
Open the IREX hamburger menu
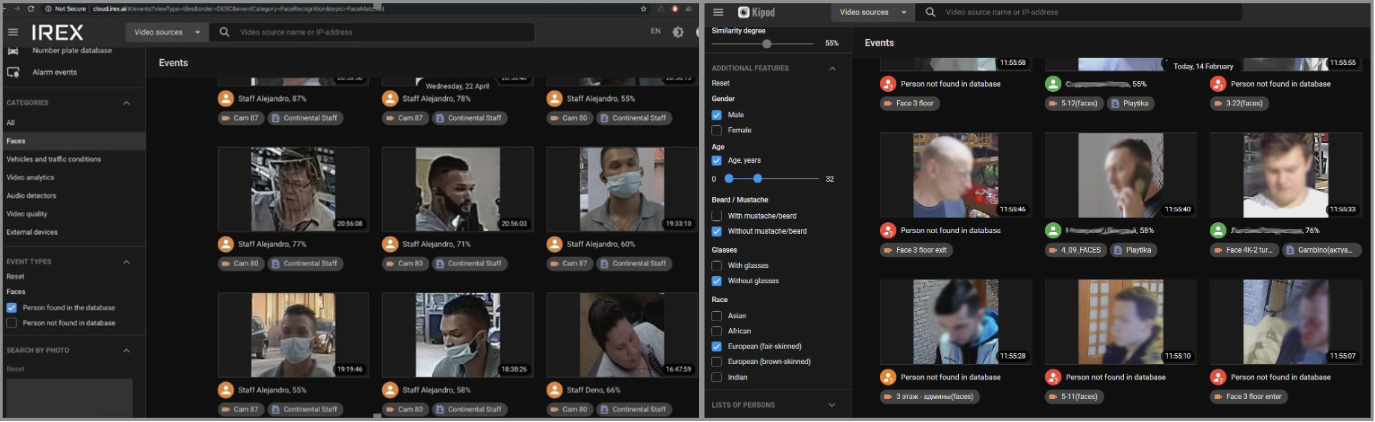[13, 32]
